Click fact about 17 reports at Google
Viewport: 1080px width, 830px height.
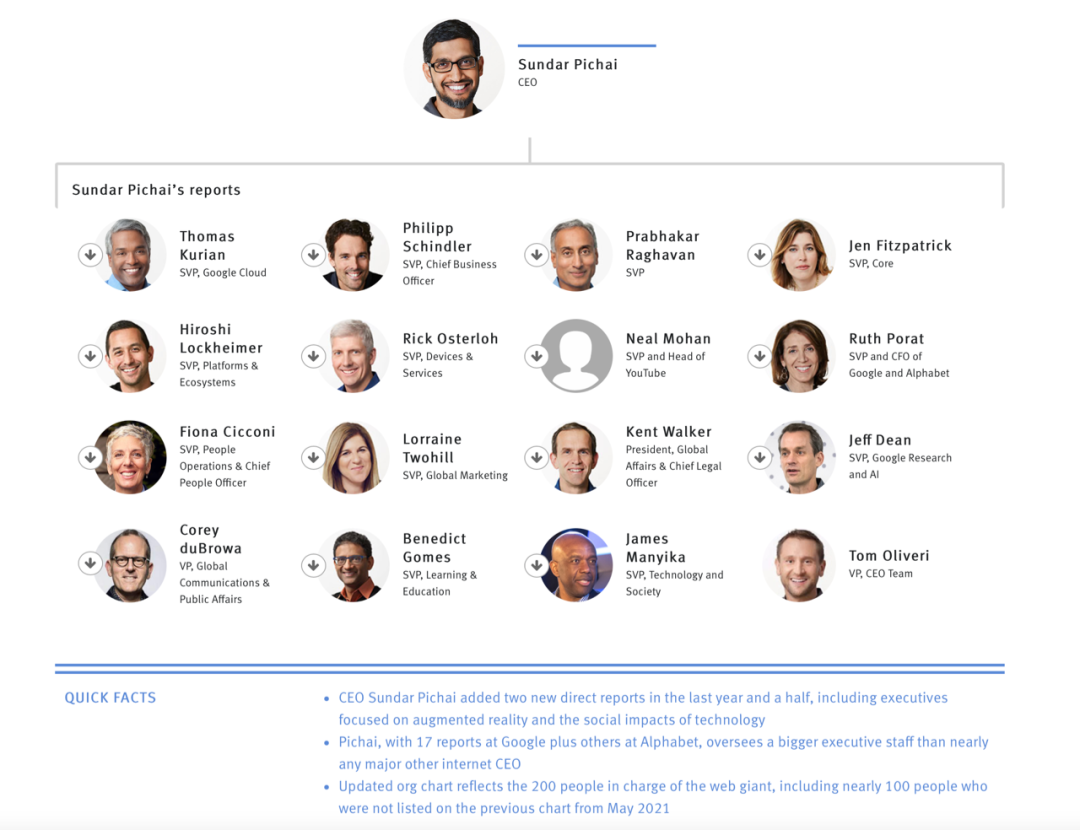point(663,752)
